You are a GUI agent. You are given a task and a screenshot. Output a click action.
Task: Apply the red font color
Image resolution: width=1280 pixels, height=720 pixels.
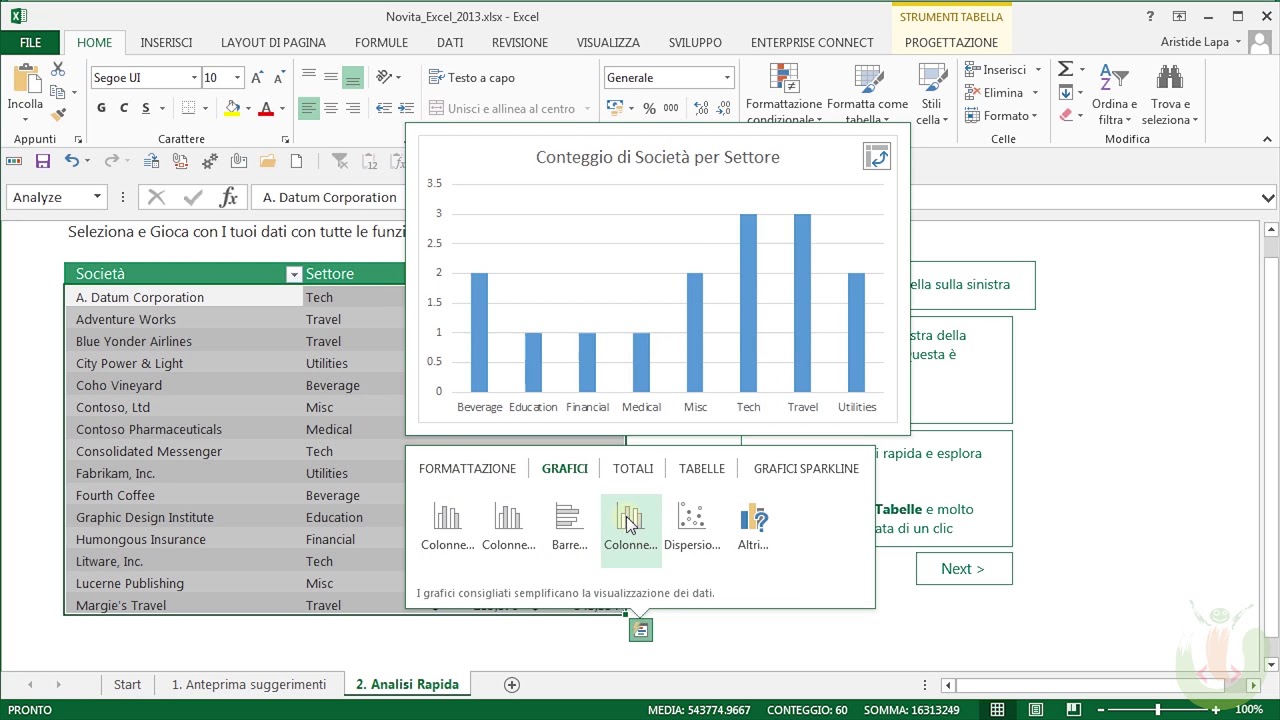[265, 108]
